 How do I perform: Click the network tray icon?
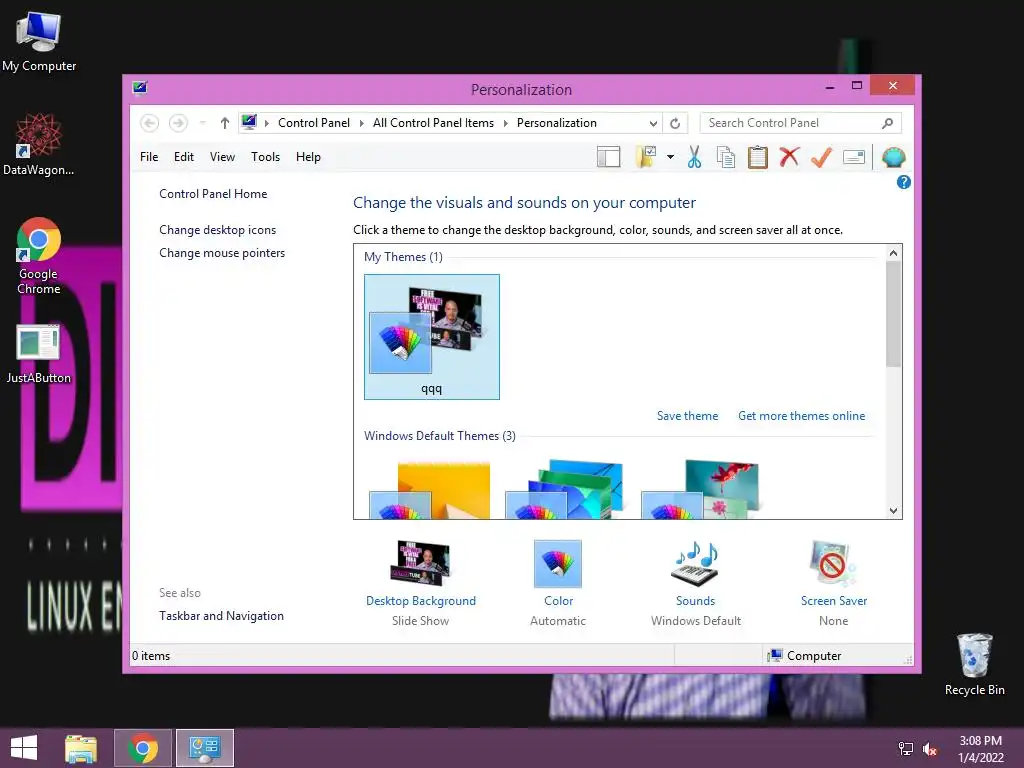coord(906,749)
